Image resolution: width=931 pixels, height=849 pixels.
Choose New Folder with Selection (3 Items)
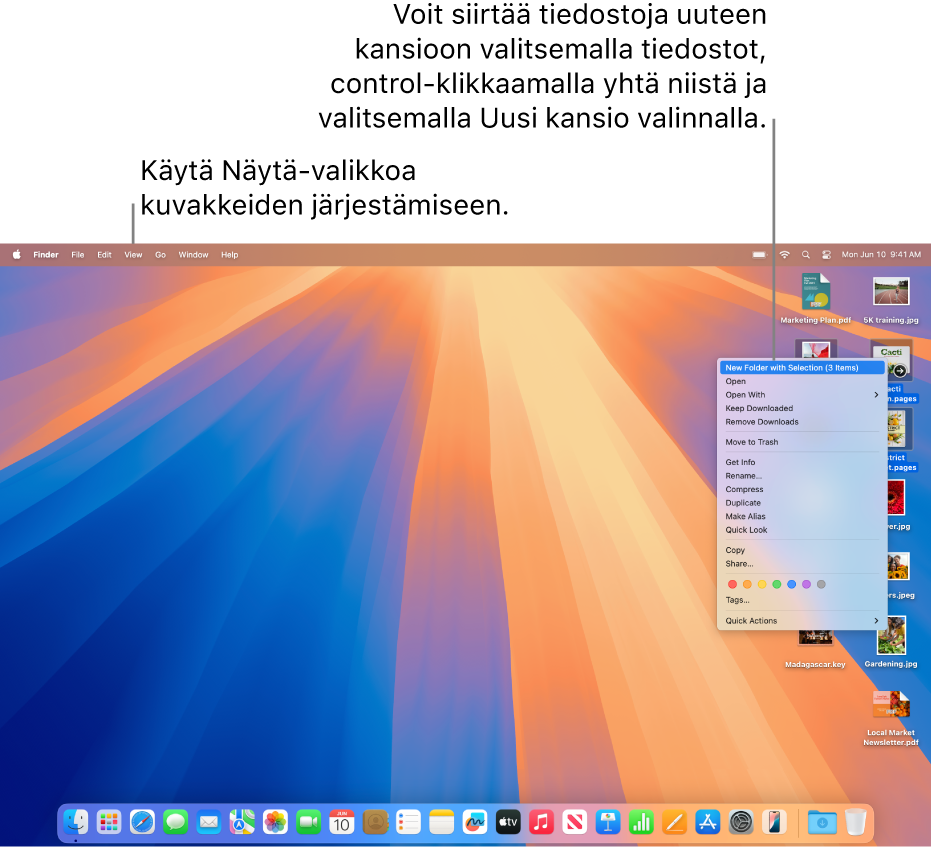[x=803, y=368]
